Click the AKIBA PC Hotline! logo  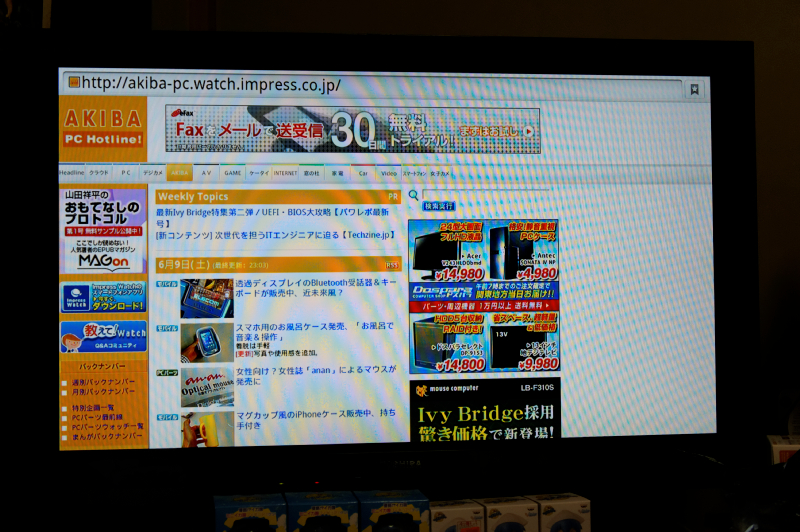tap(103, 128)
